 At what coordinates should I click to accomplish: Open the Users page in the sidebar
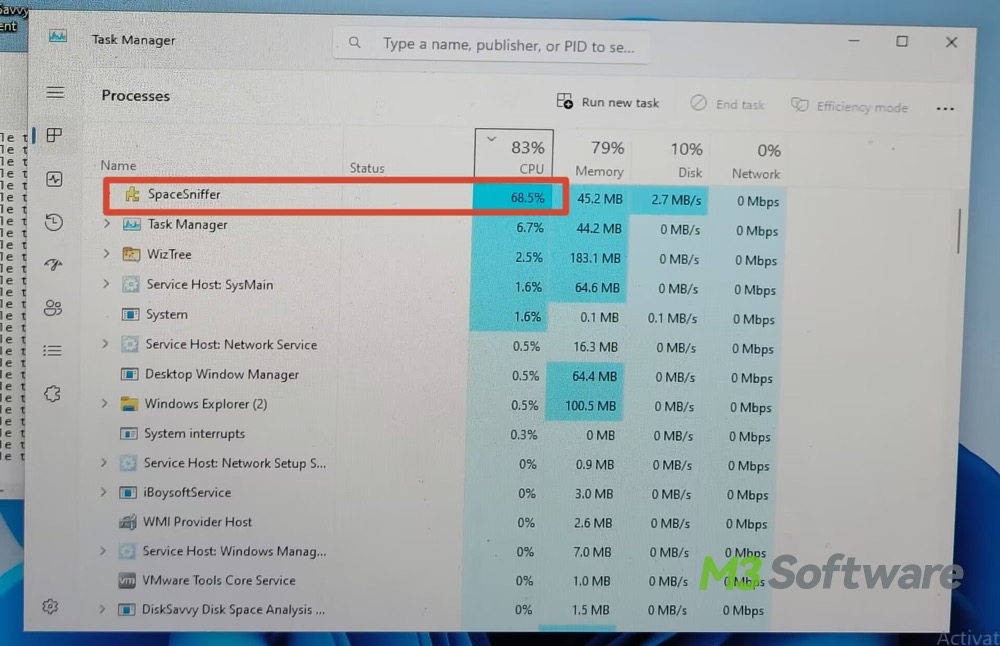(53, 308)
